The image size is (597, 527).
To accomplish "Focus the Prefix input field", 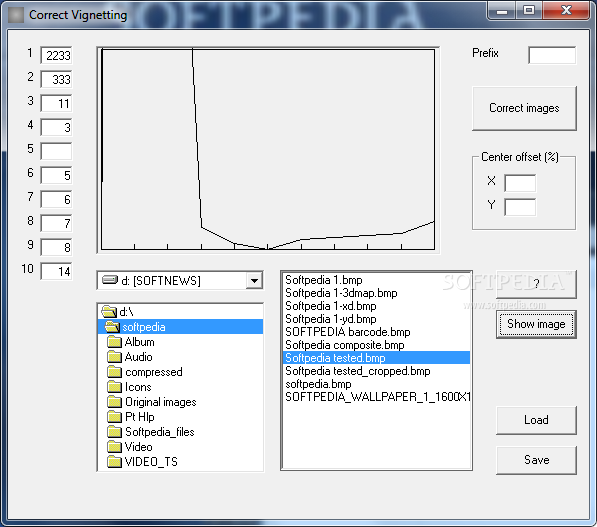I will 552,55.
